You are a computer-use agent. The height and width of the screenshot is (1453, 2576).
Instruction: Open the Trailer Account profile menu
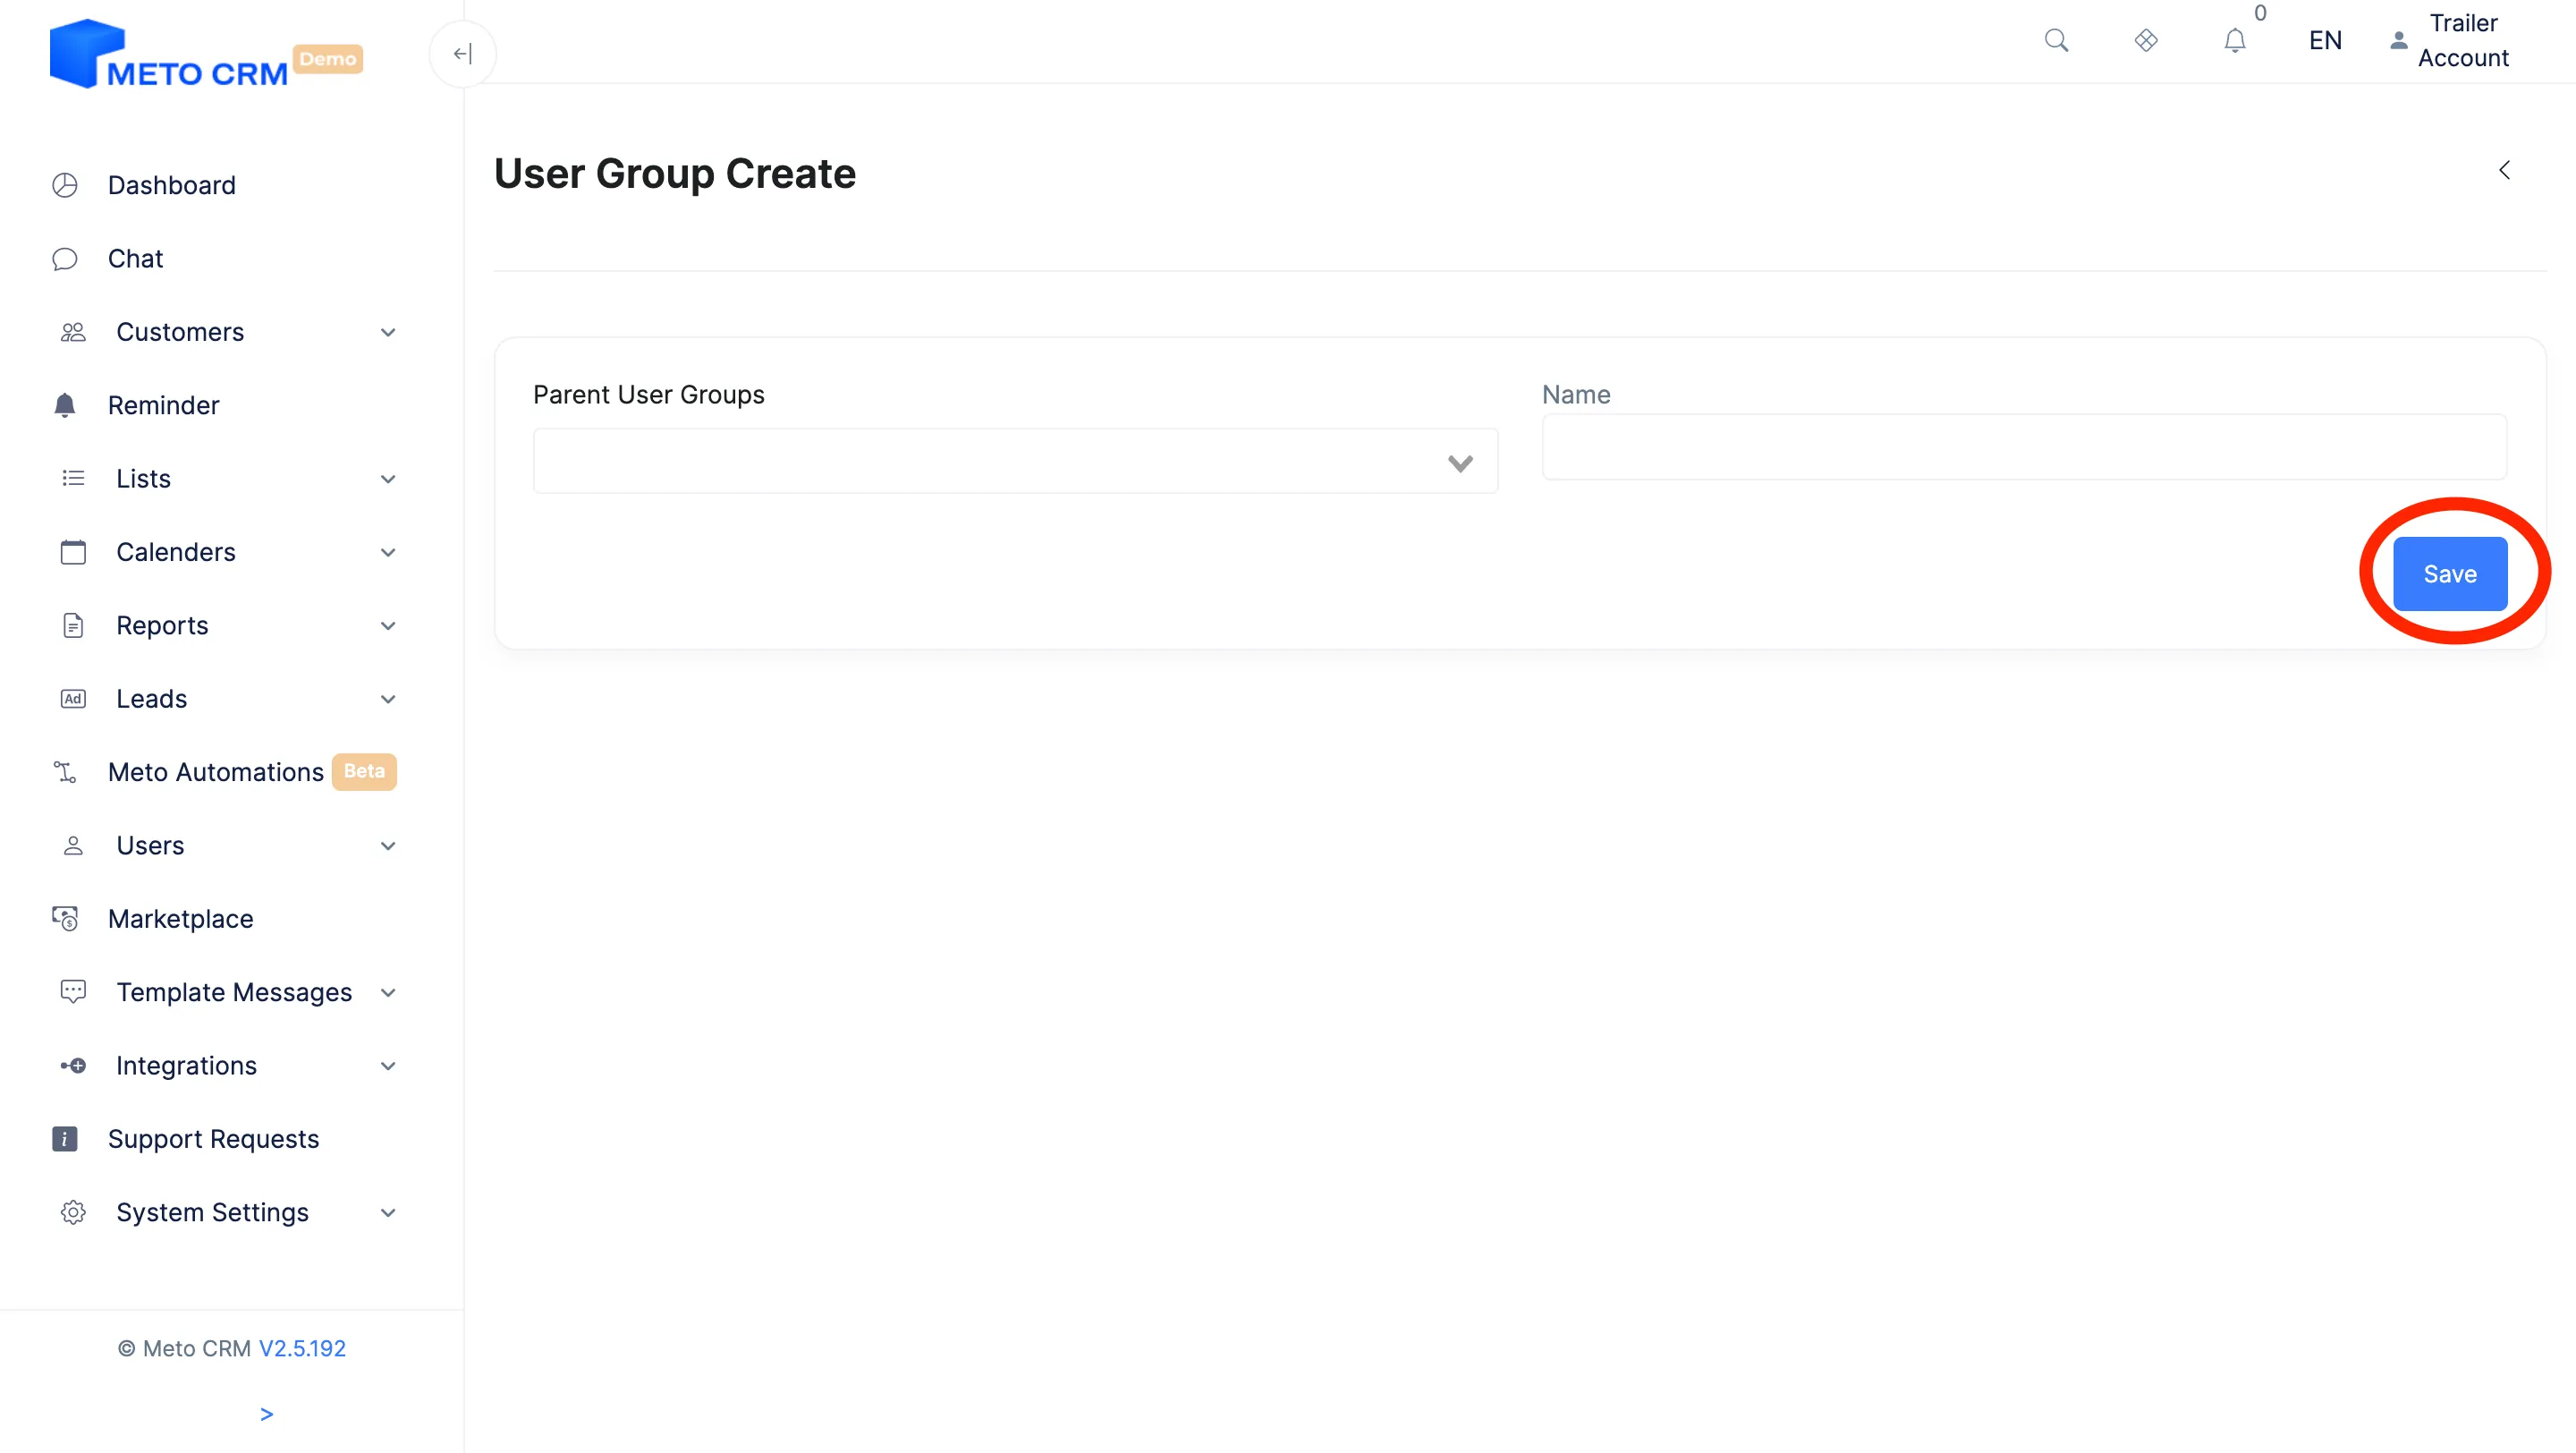[x=2449, y=41]
